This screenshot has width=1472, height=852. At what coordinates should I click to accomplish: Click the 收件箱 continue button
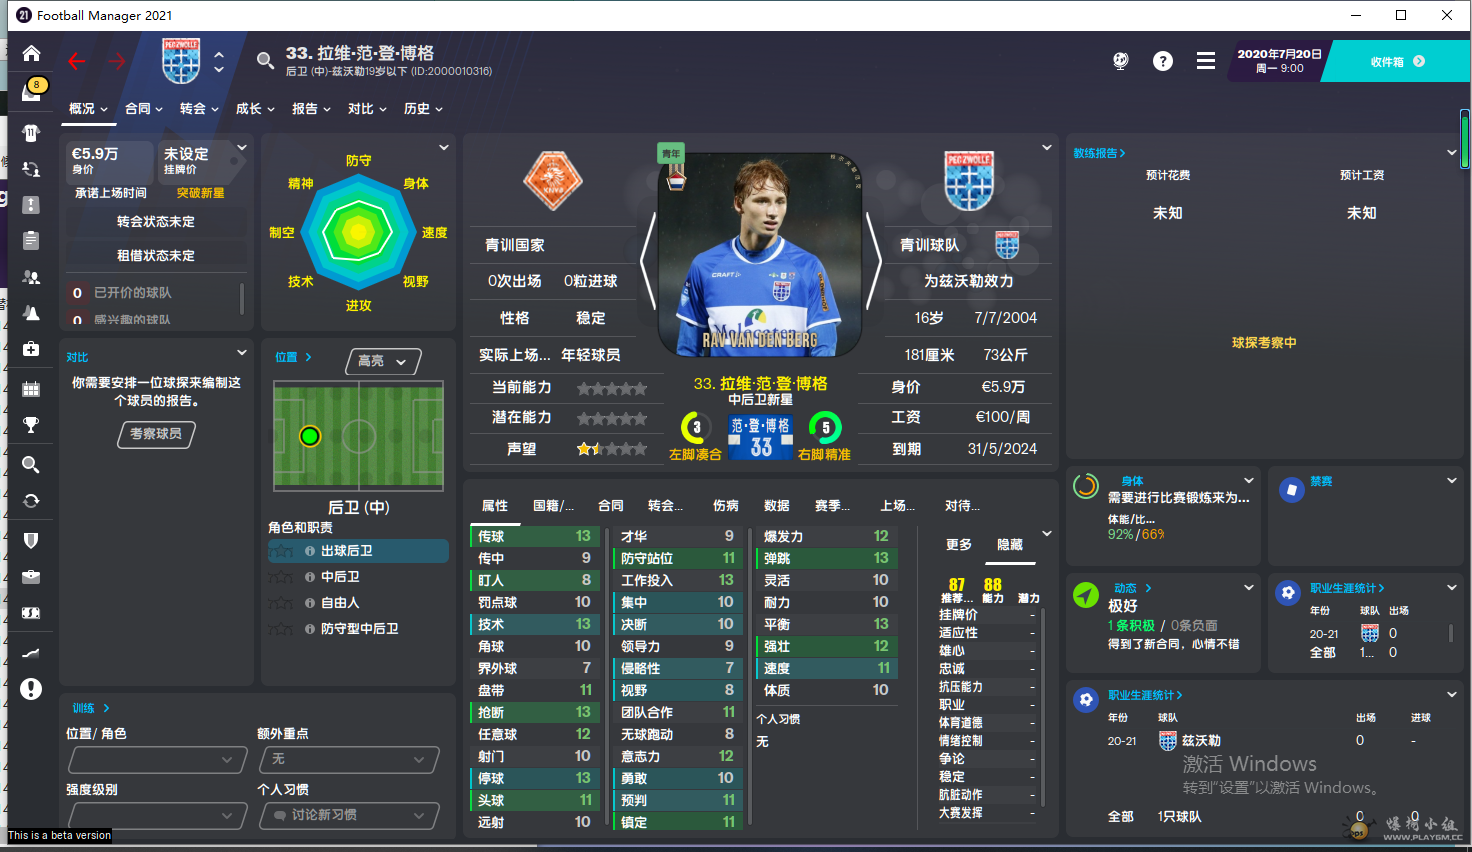point(1396,62)
